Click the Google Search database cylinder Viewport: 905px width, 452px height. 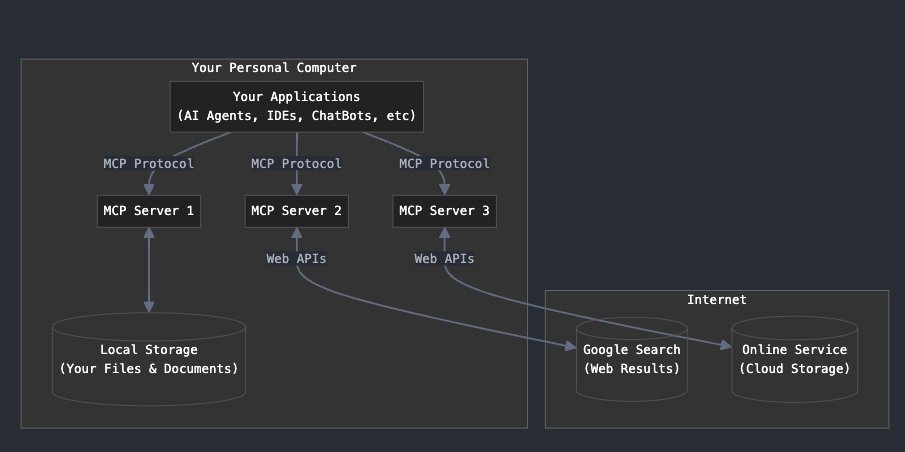tap(631, 358)
